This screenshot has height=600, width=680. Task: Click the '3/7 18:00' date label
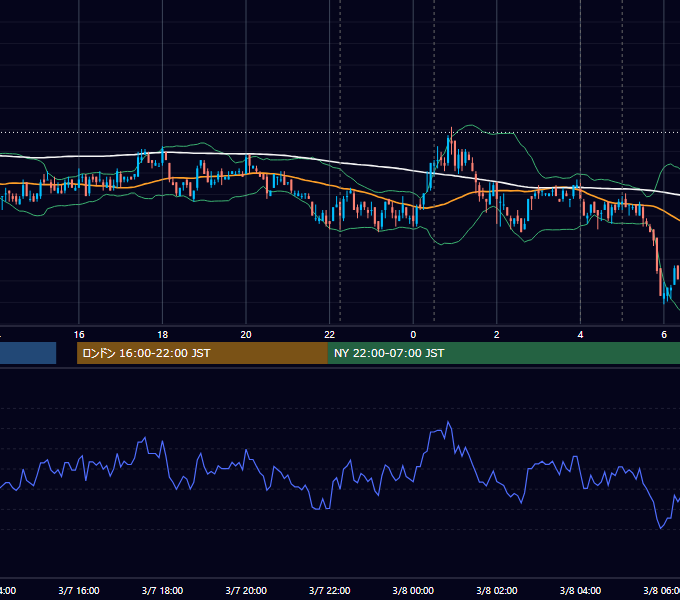click(x=162, y=591)
